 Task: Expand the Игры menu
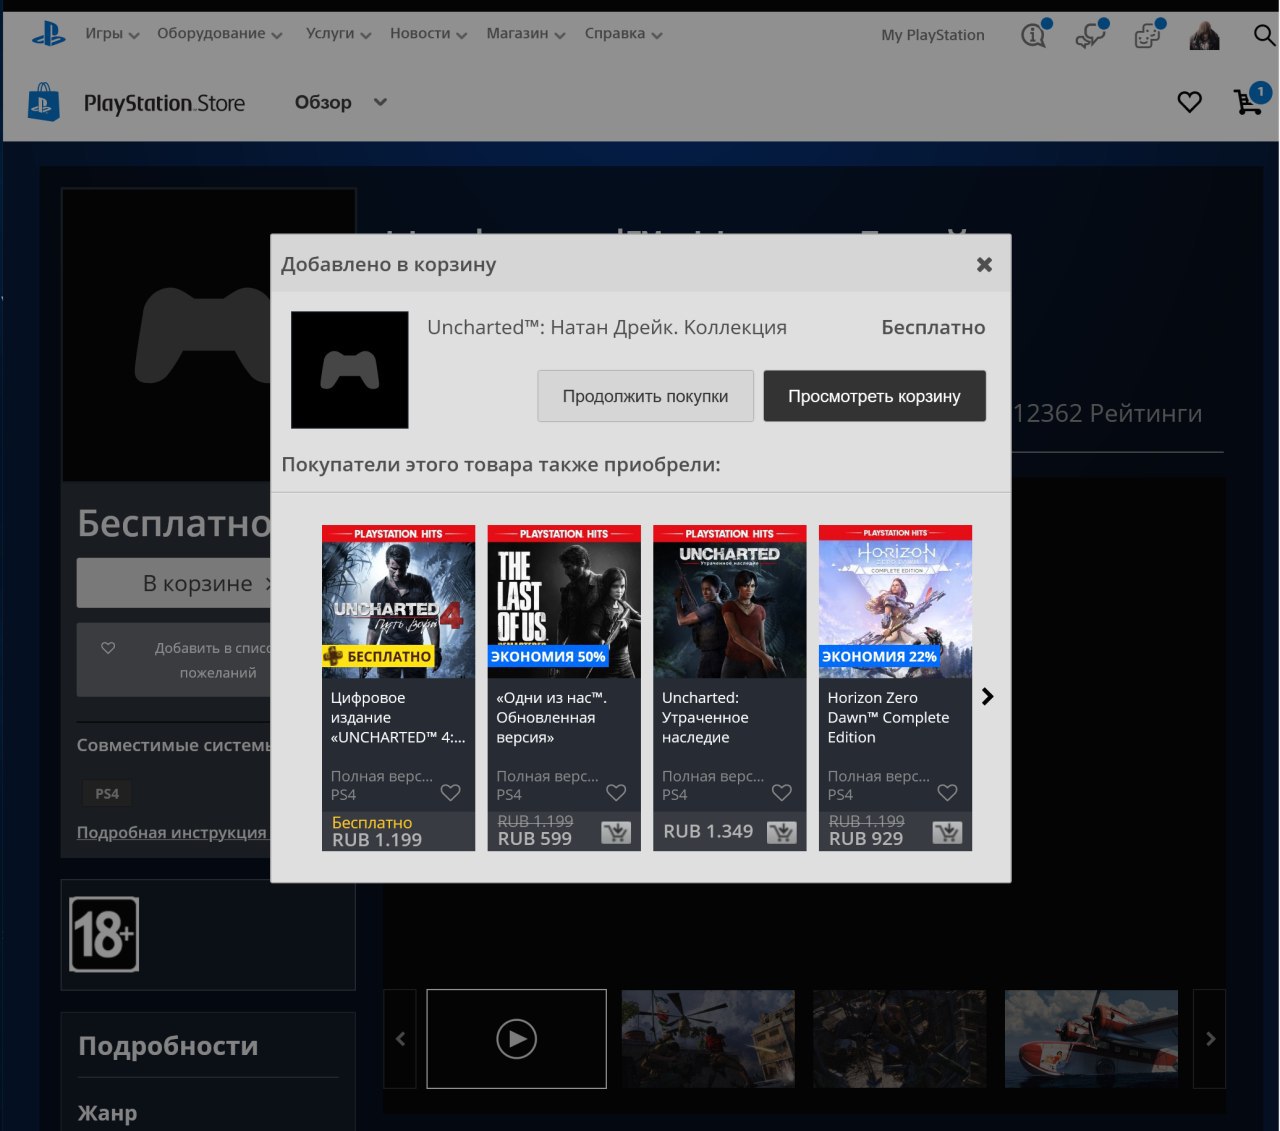pos(112,34)
